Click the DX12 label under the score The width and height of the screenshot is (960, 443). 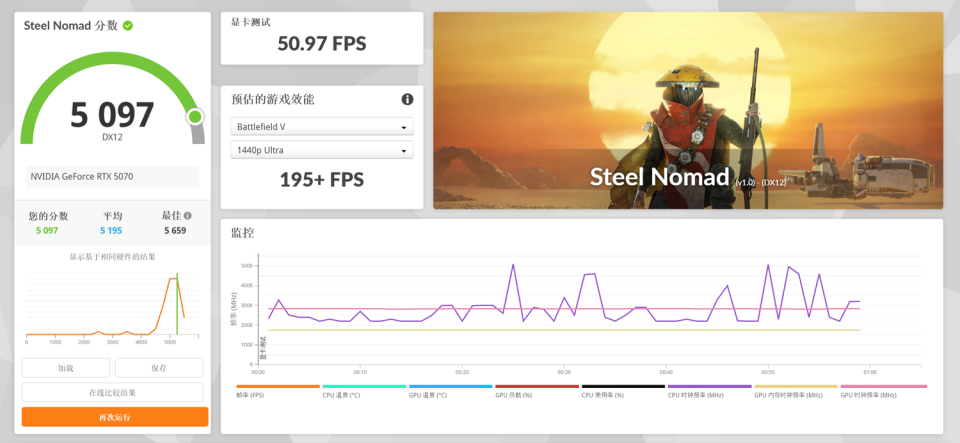112,138
